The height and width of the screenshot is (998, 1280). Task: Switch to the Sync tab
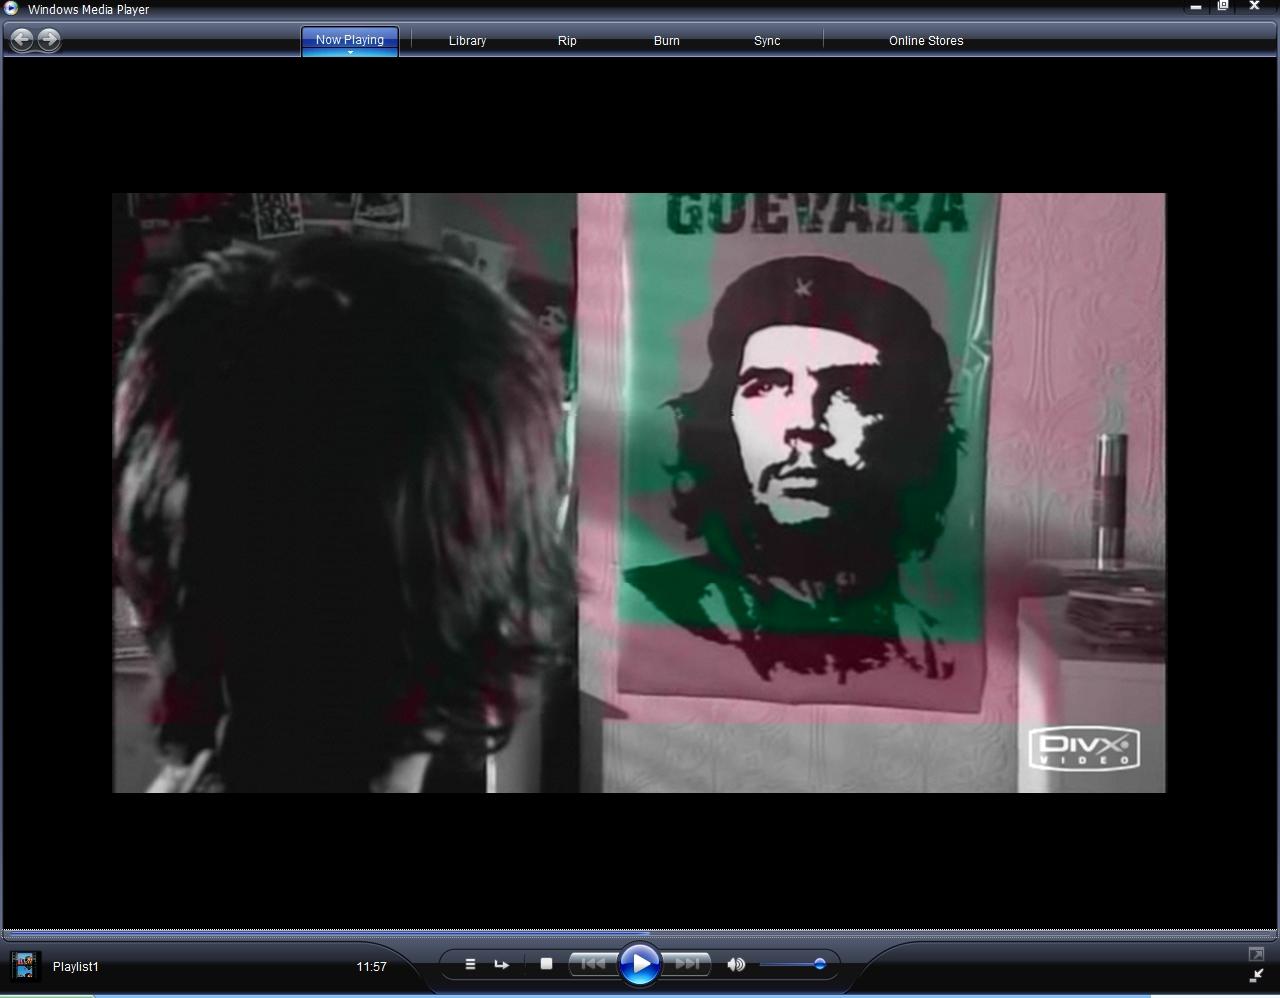pyautogui.click(x=767, y=41)
